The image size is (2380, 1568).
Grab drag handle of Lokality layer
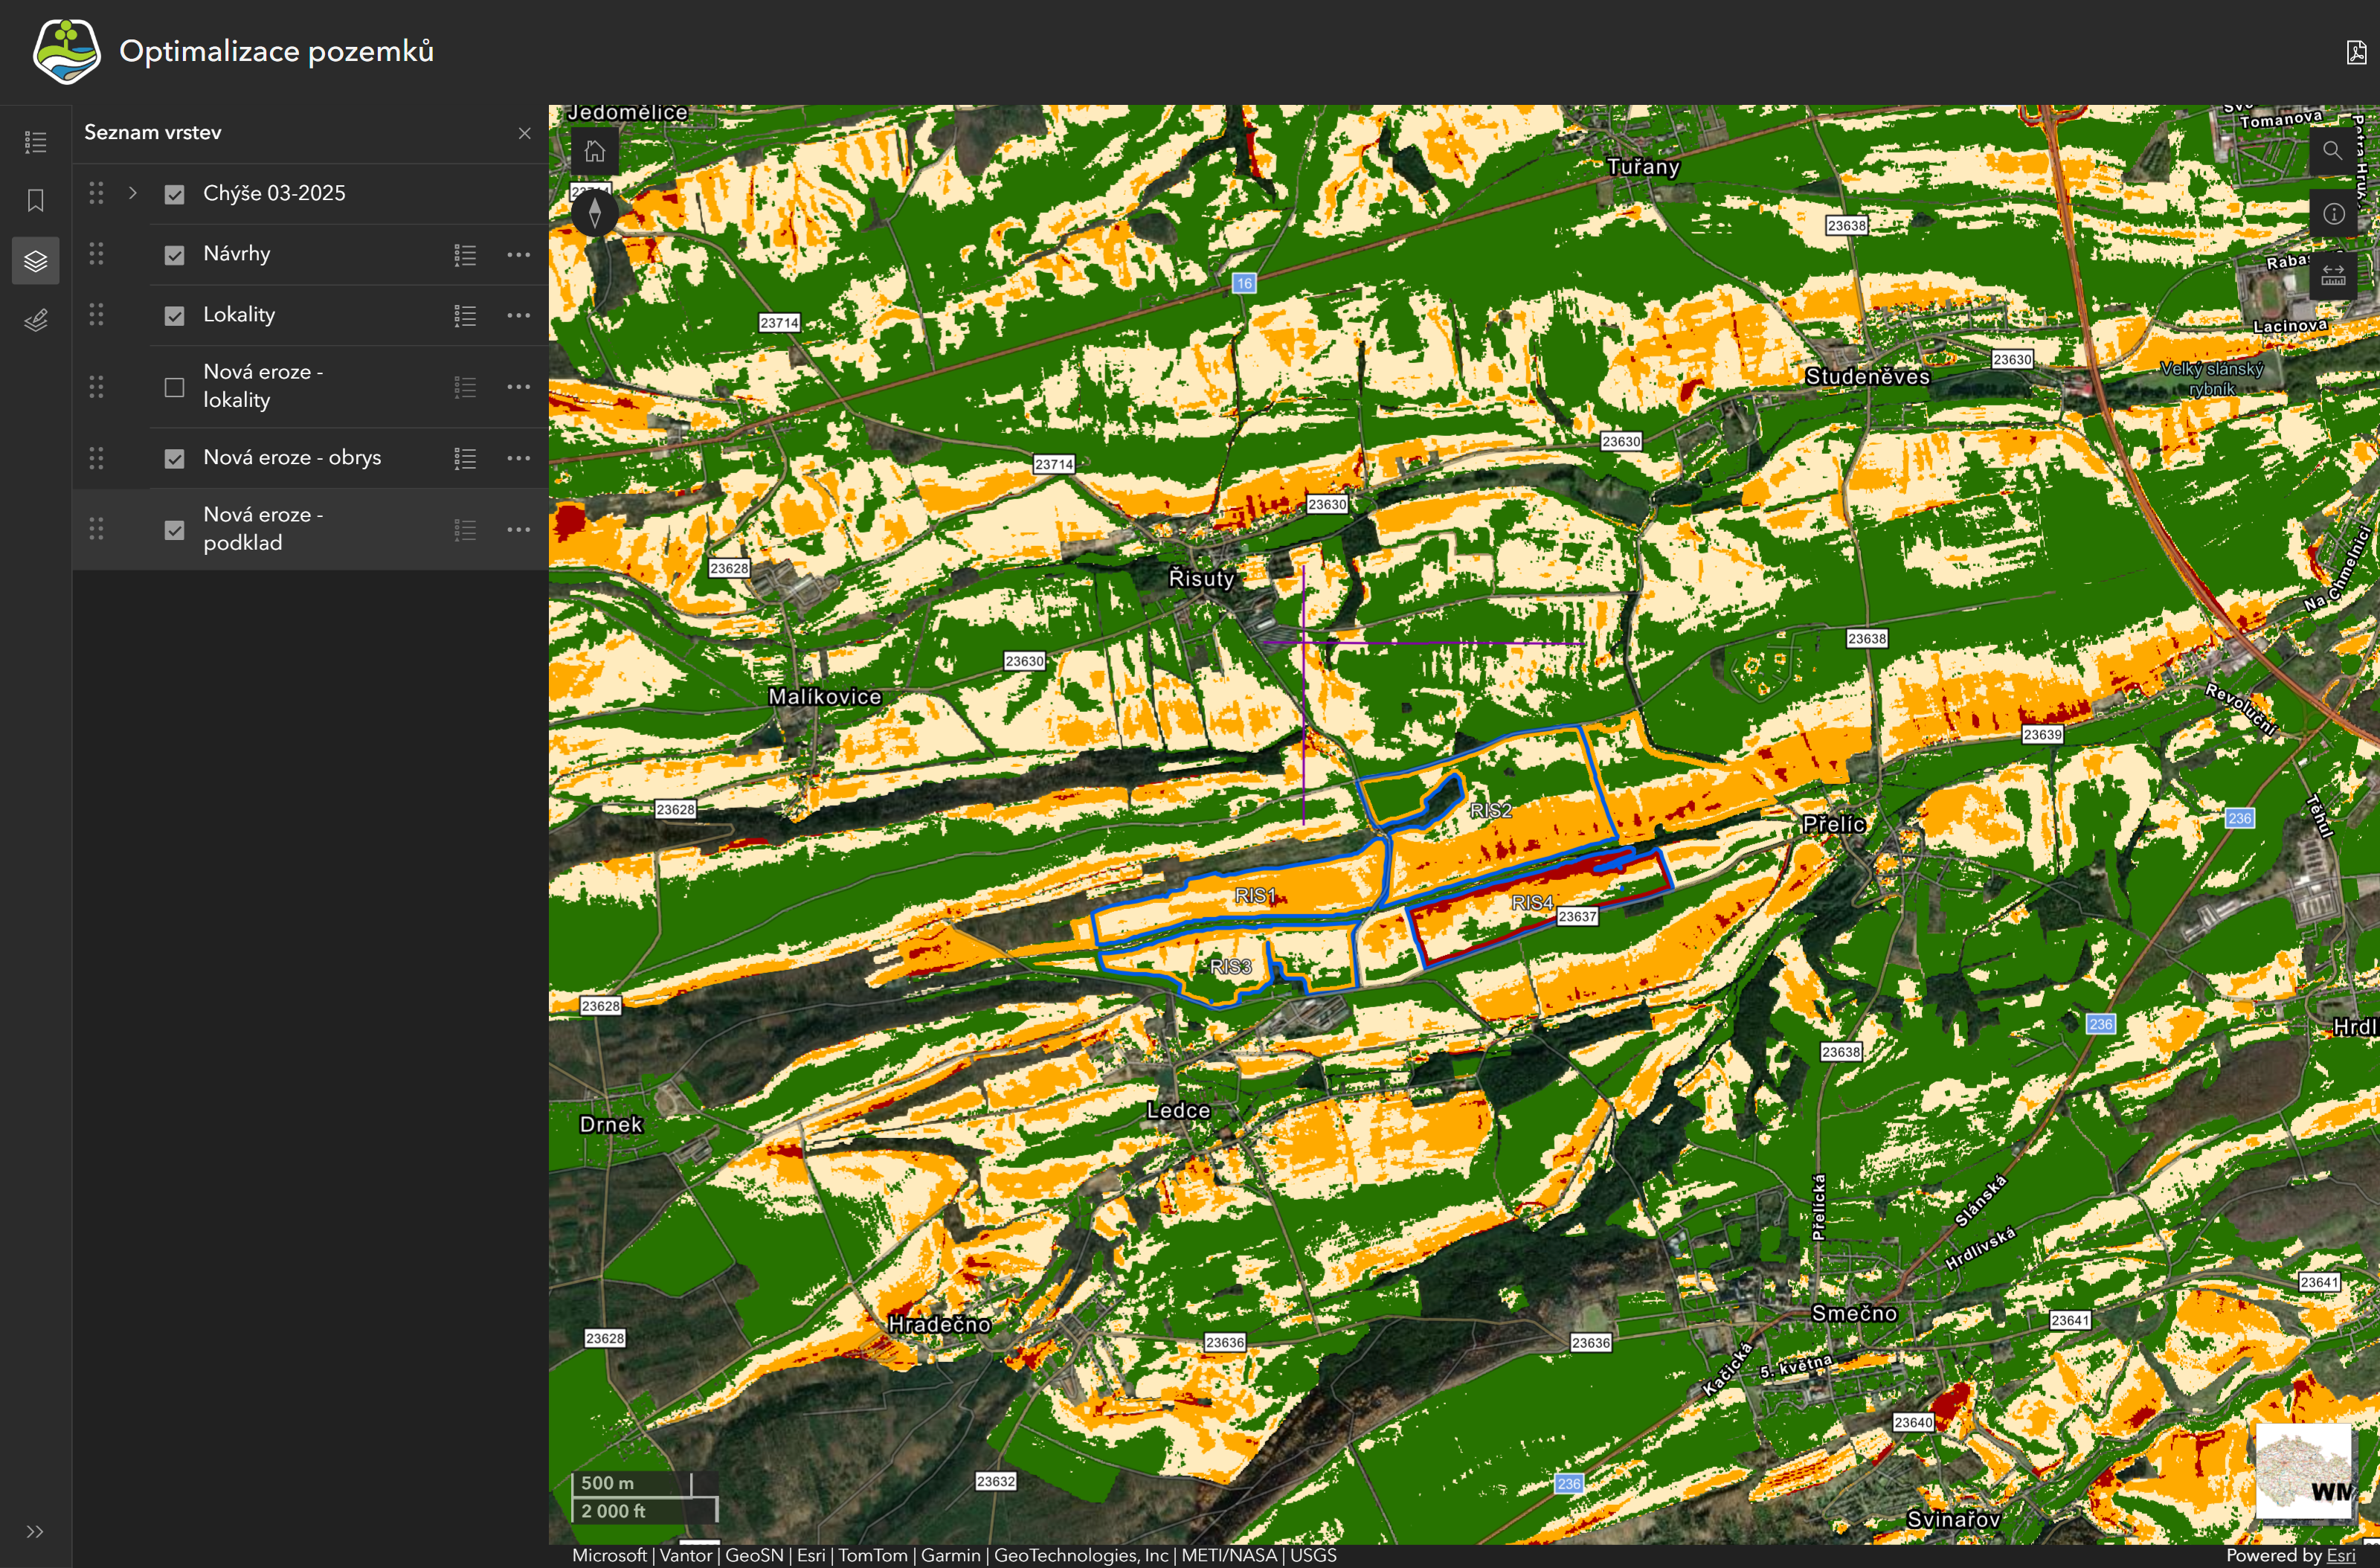(x=96, y=315)
